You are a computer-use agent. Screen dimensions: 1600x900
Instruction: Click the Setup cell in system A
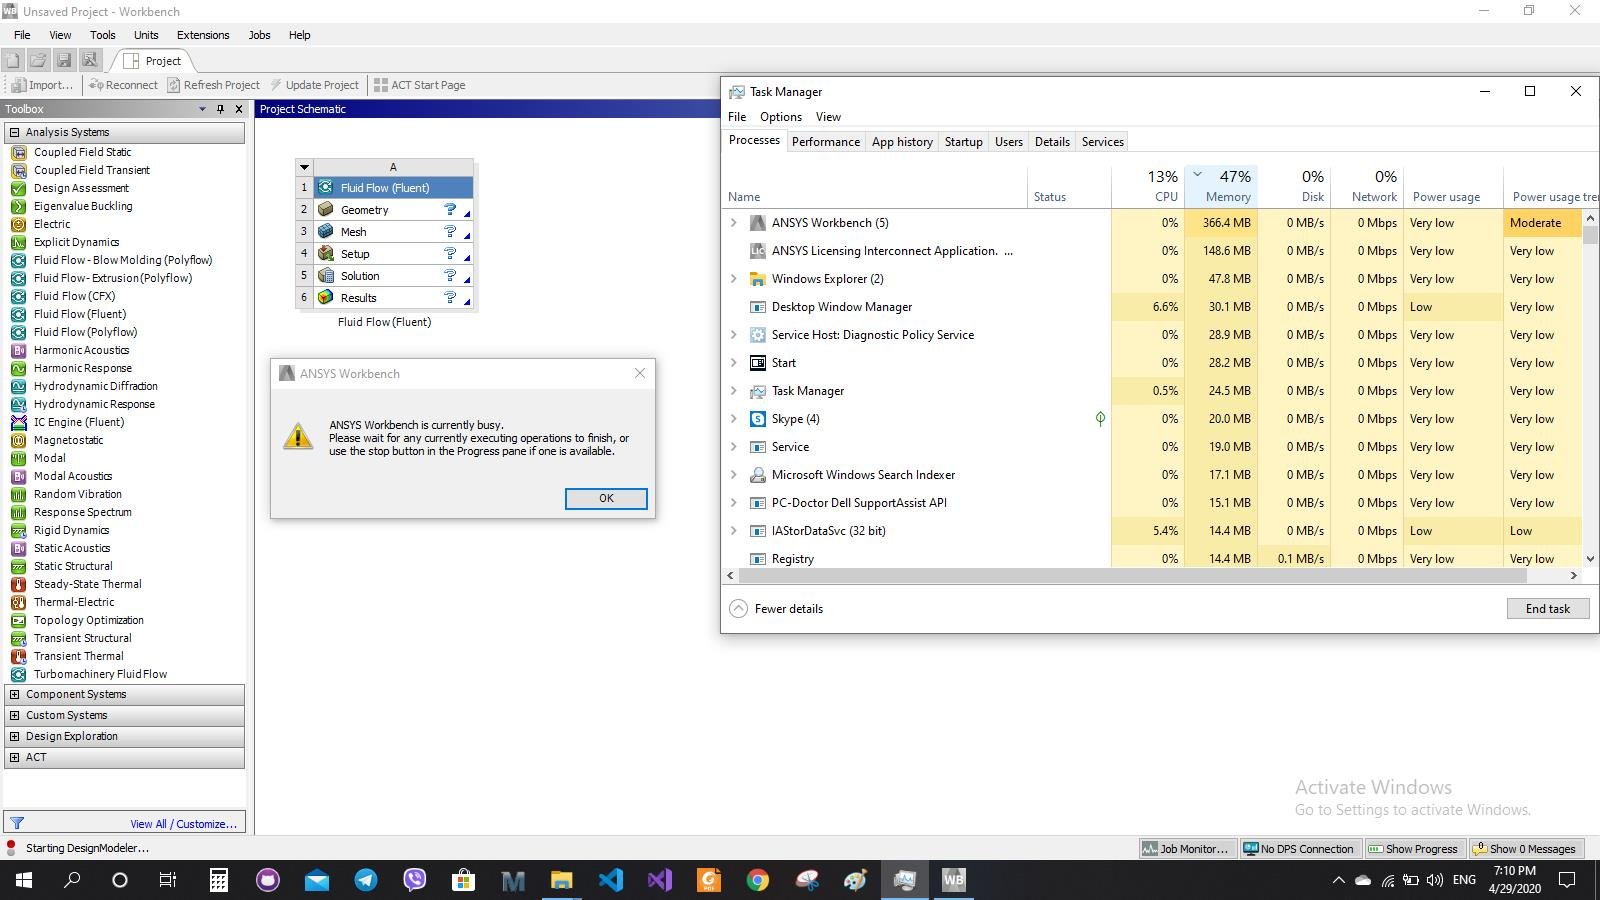393,254
